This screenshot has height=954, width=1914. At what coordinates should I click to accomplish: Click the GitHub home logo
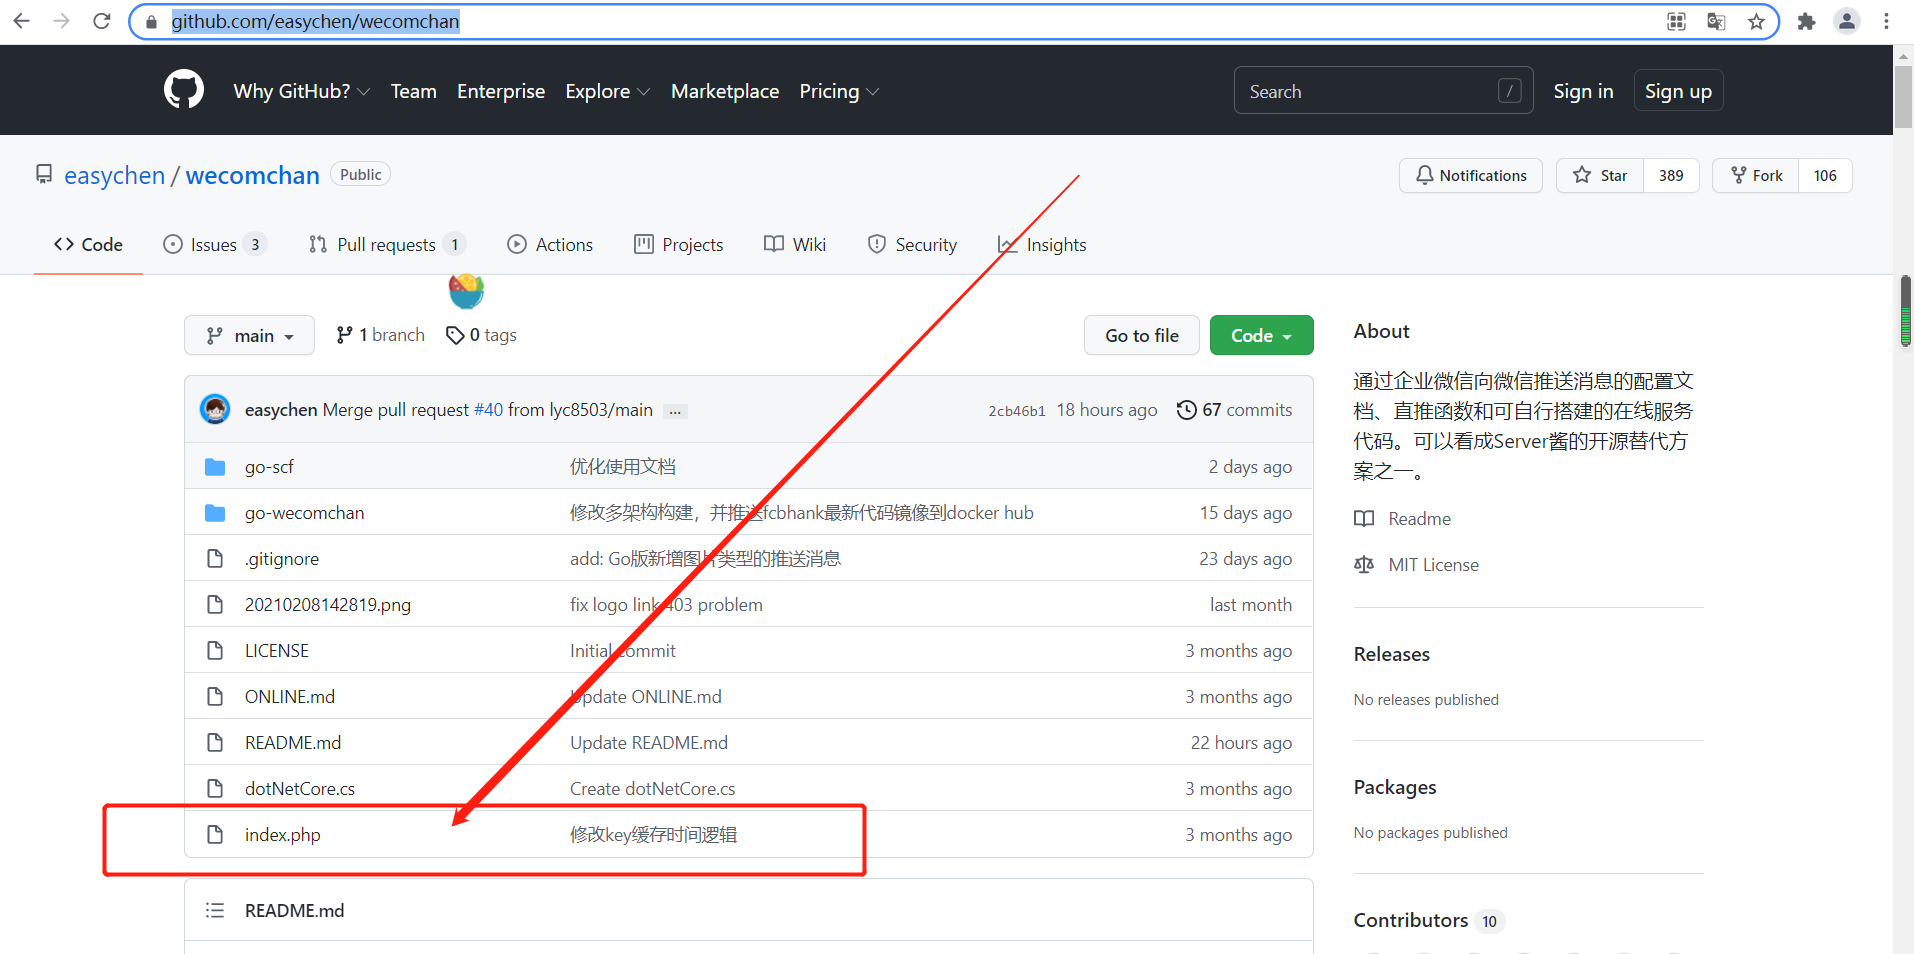pos(183,89)
